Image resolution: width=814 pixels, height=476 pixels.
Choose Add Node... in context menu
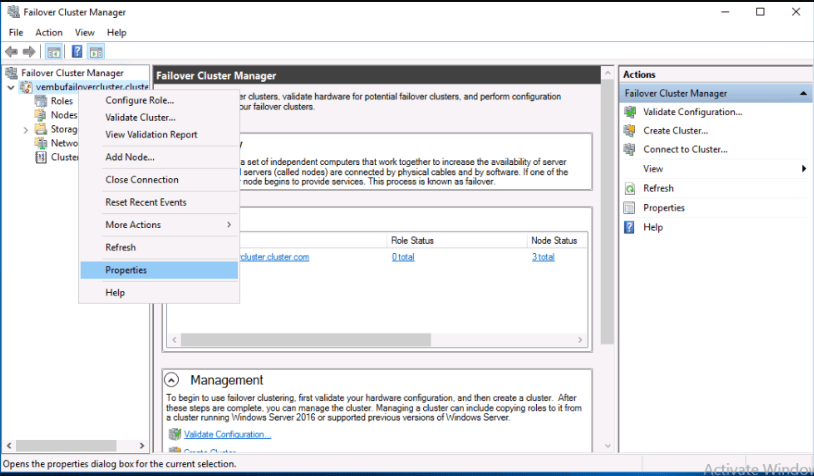[159, 157]
